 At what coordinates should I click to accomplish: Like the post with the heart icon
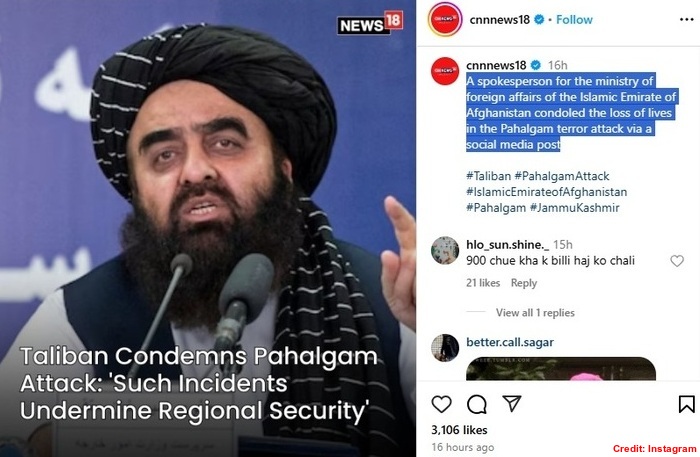[x=442, y=404]
